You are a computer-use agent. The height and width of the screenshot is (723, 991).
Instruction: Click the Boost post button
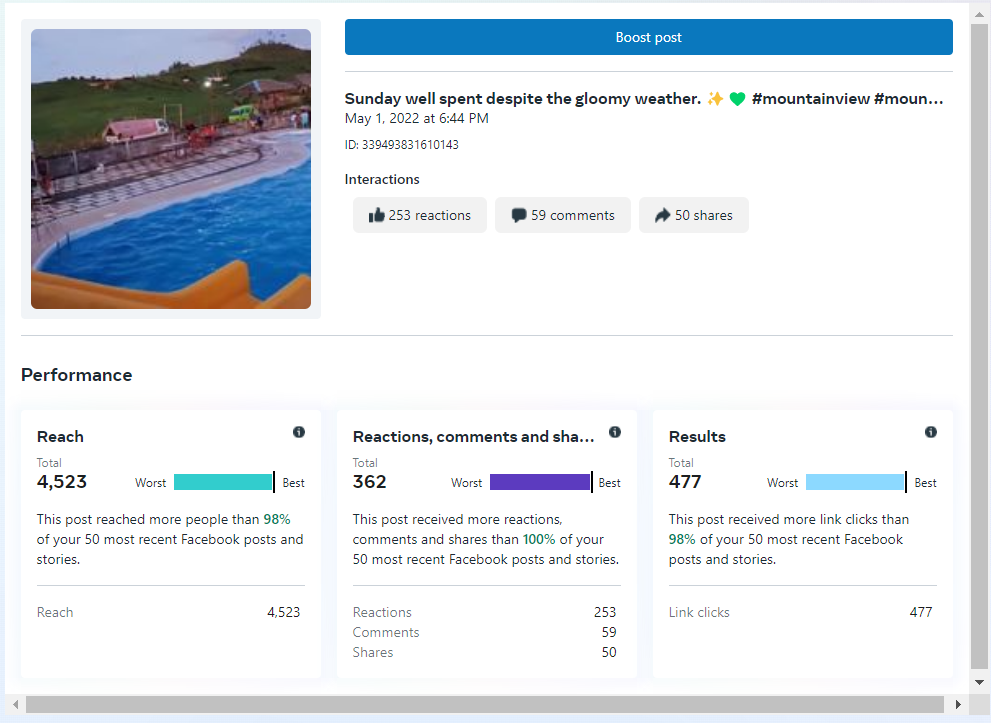coord(648,37)
